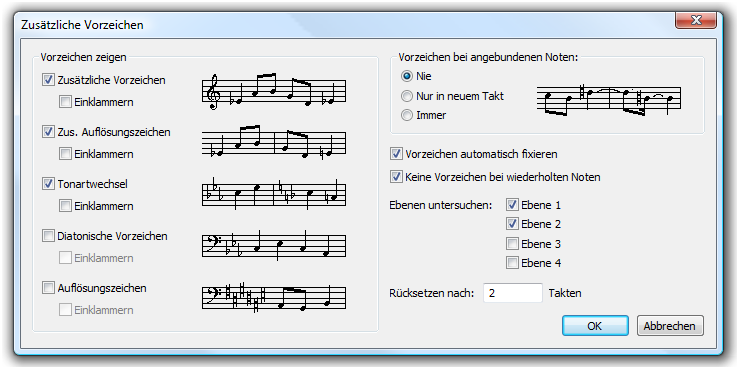Viewport: 745px width, 375px height.
Task: Uncheck the Zusätzliche Vorzeichen checkbox
Action: (48, 79)
